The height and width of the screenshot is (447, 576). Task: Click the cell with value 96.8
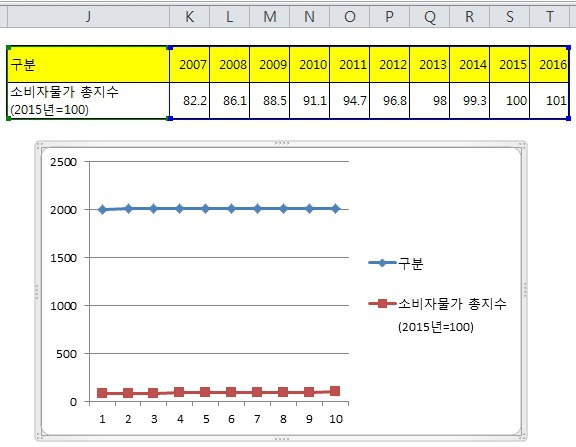coord(389,100)
